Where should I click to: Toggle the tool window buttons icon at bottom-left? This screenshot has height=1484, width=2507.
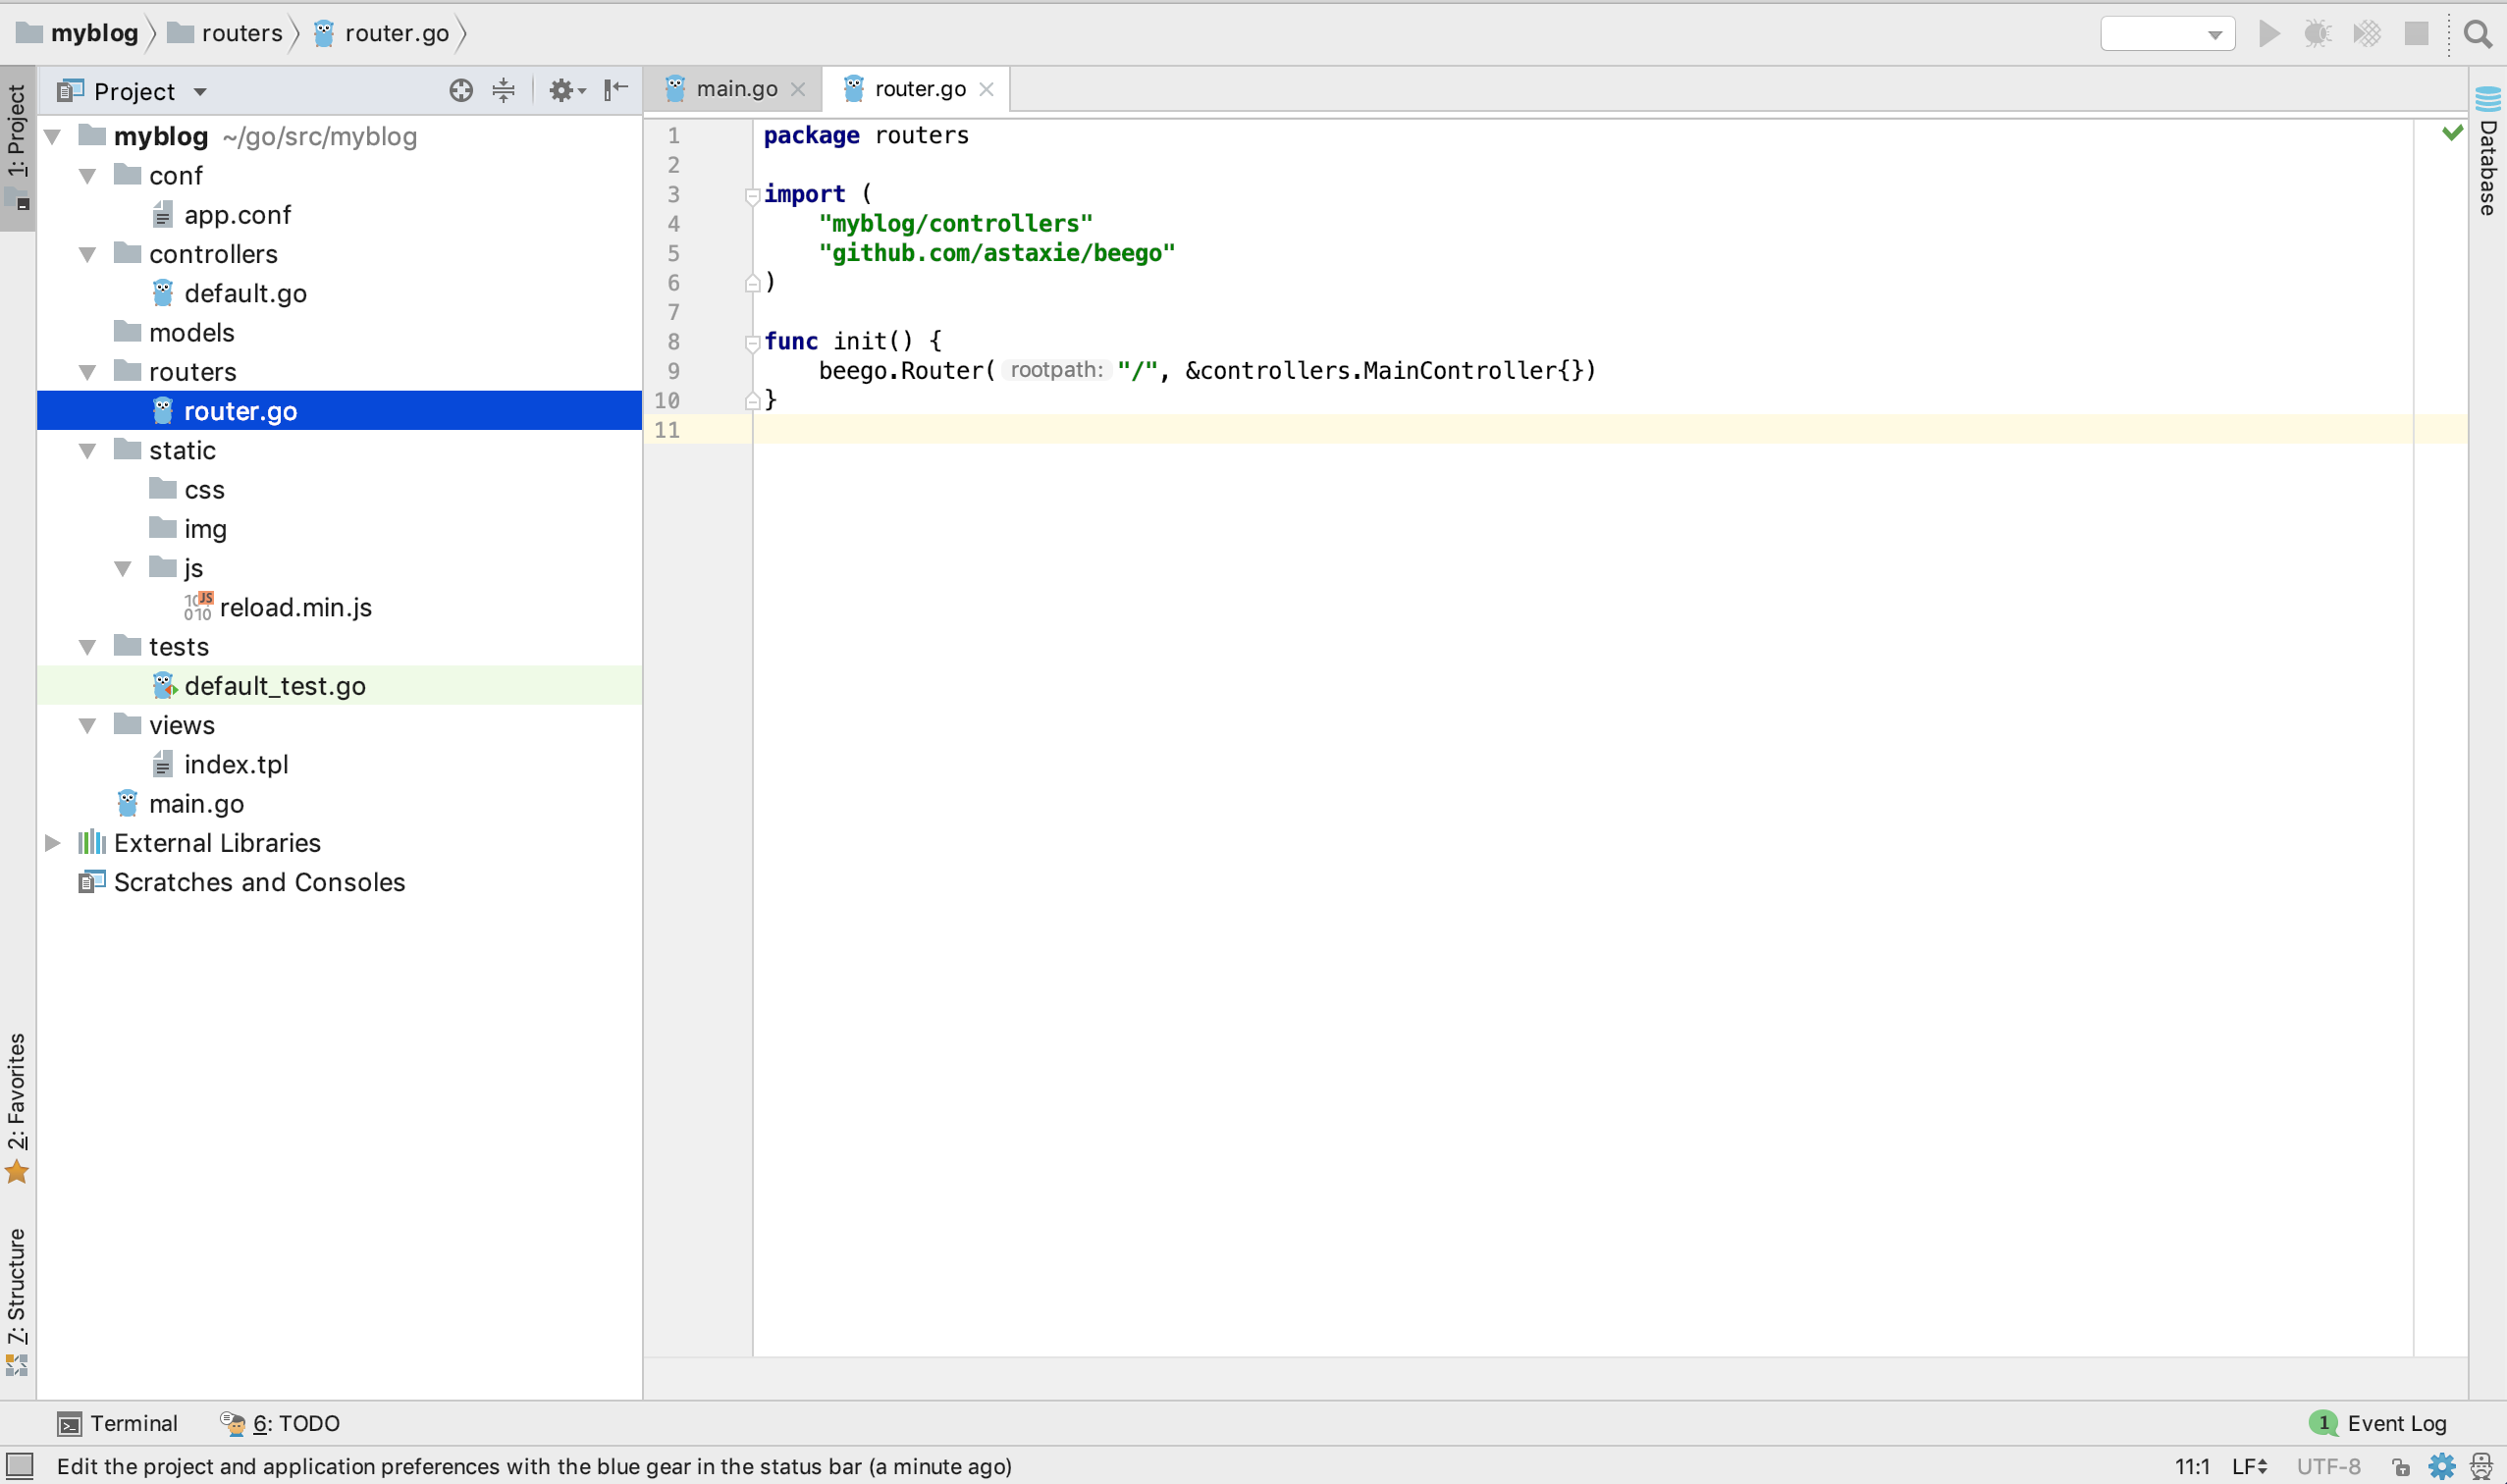pos(20,1466)
